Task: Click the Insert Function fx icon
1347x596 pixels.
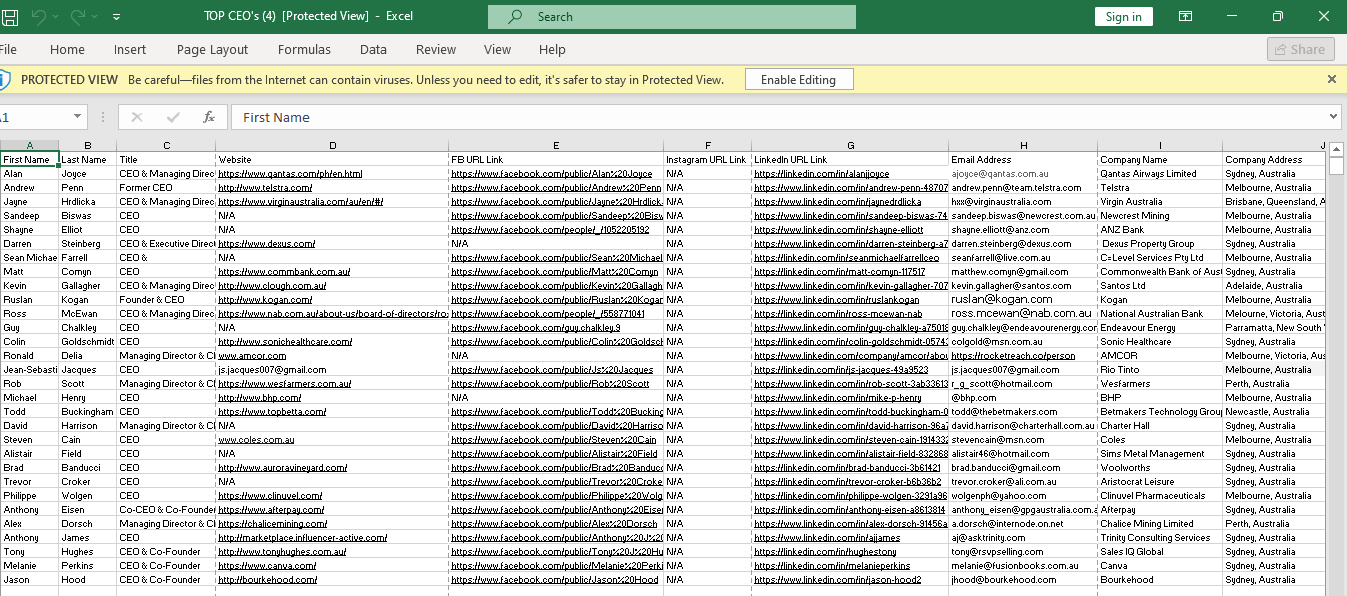Action: [x=209, y=117]
